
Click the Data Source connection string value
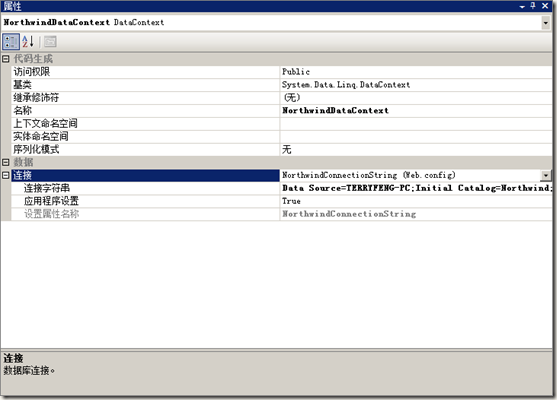click(417, 188)
